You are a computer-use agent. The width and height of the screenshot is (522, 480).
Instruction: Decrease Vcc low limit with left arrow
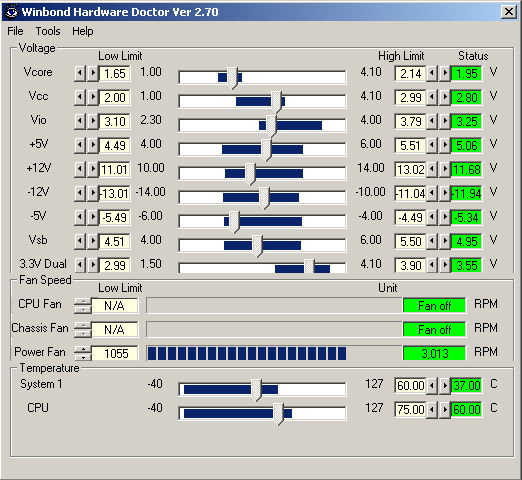coord(80,97)
